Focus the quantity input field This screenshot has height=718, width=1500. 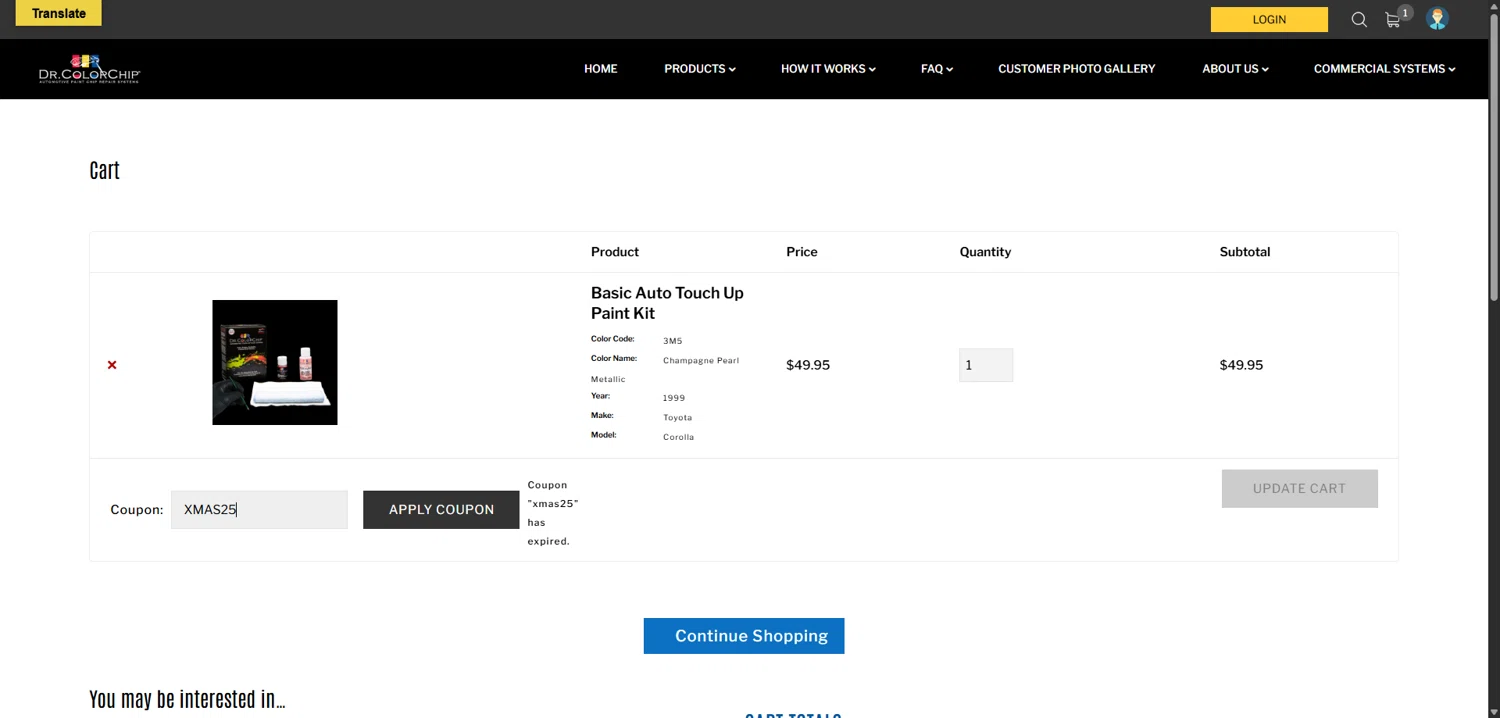tap(986, 365)
